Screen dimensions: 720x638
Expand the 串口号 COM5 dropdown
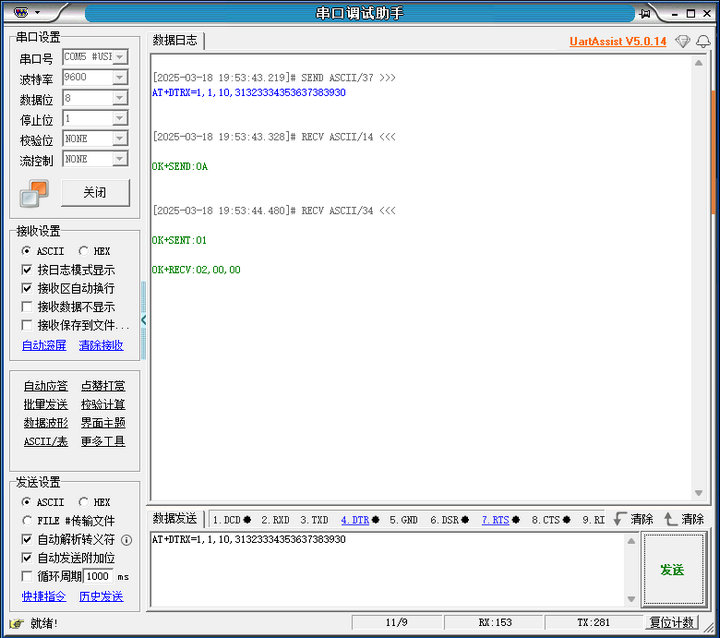(120, 58)
